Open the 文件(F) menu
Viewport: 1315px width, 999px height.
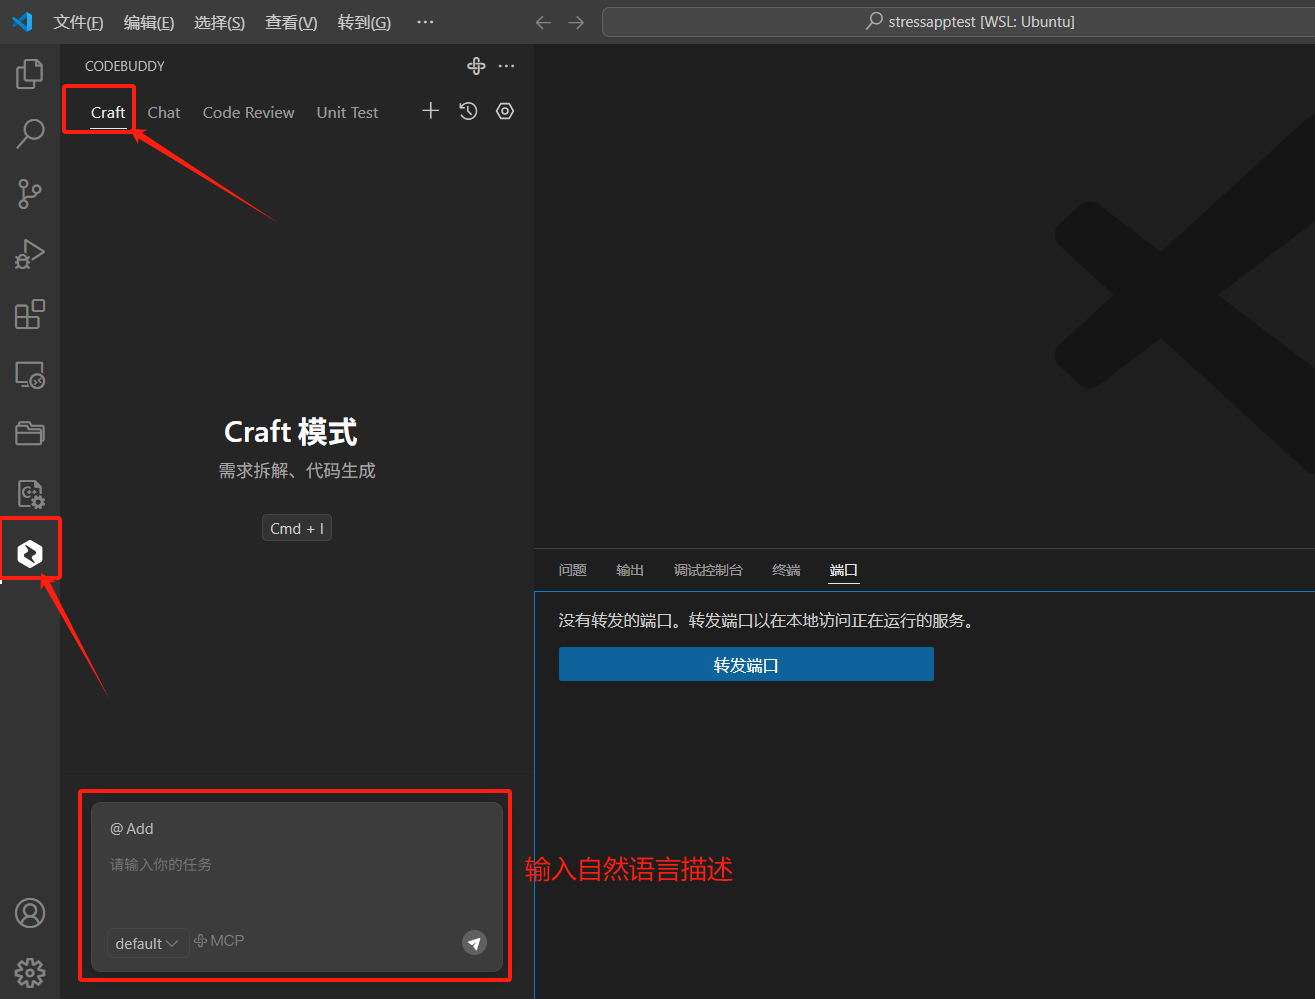pyautogui.click(x=78, y=22)
